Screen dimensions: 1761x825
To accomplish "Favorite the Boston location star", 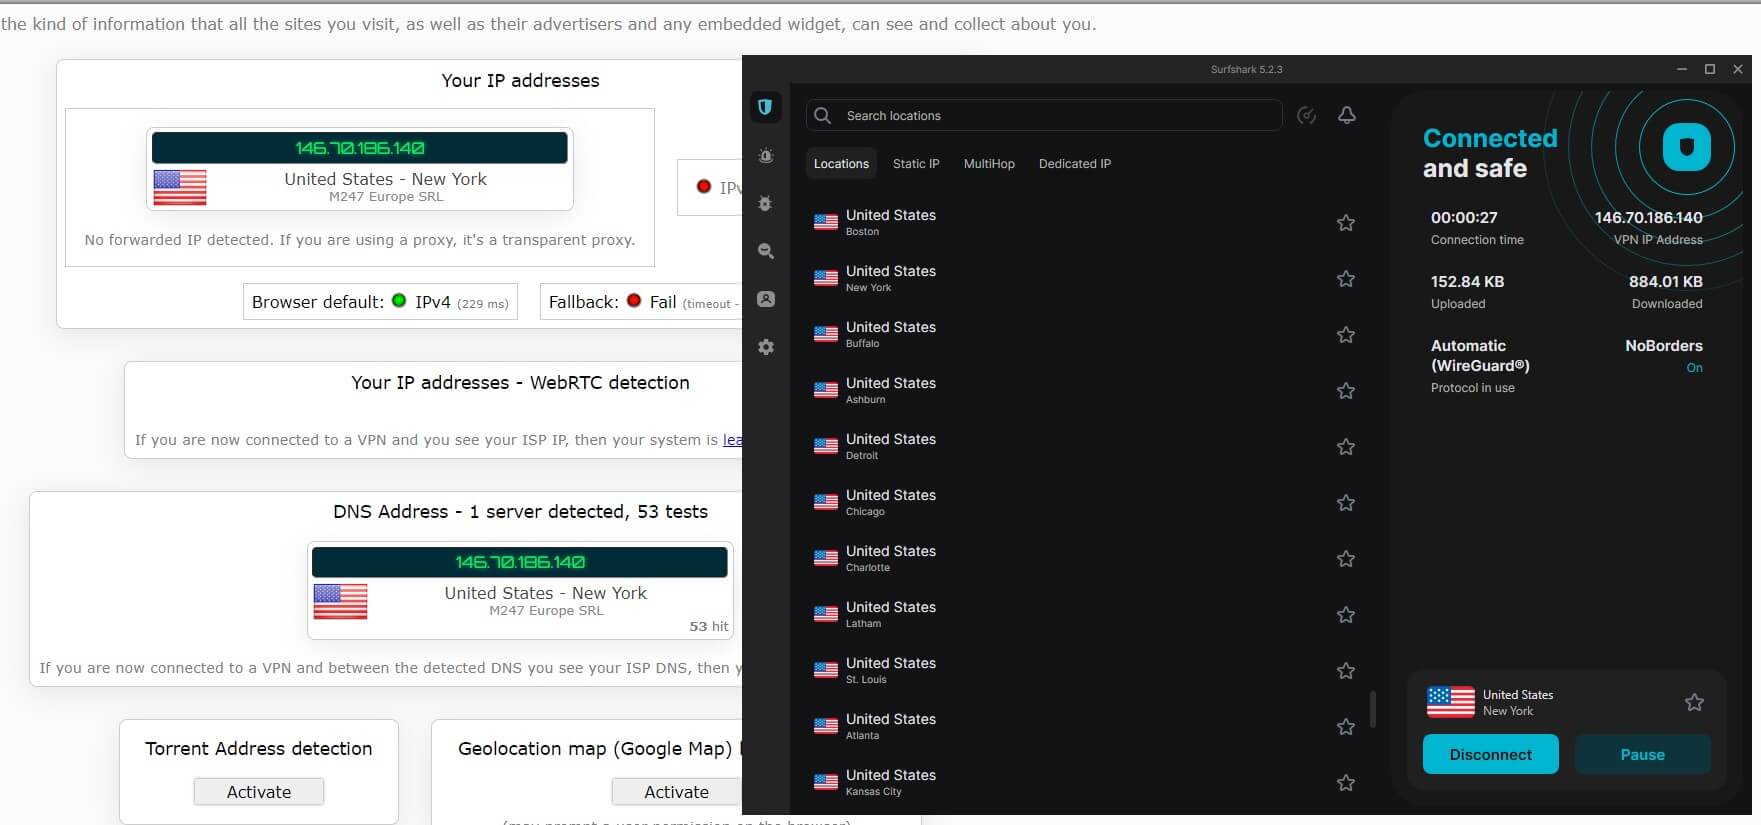I will (x=1346, y=223).
